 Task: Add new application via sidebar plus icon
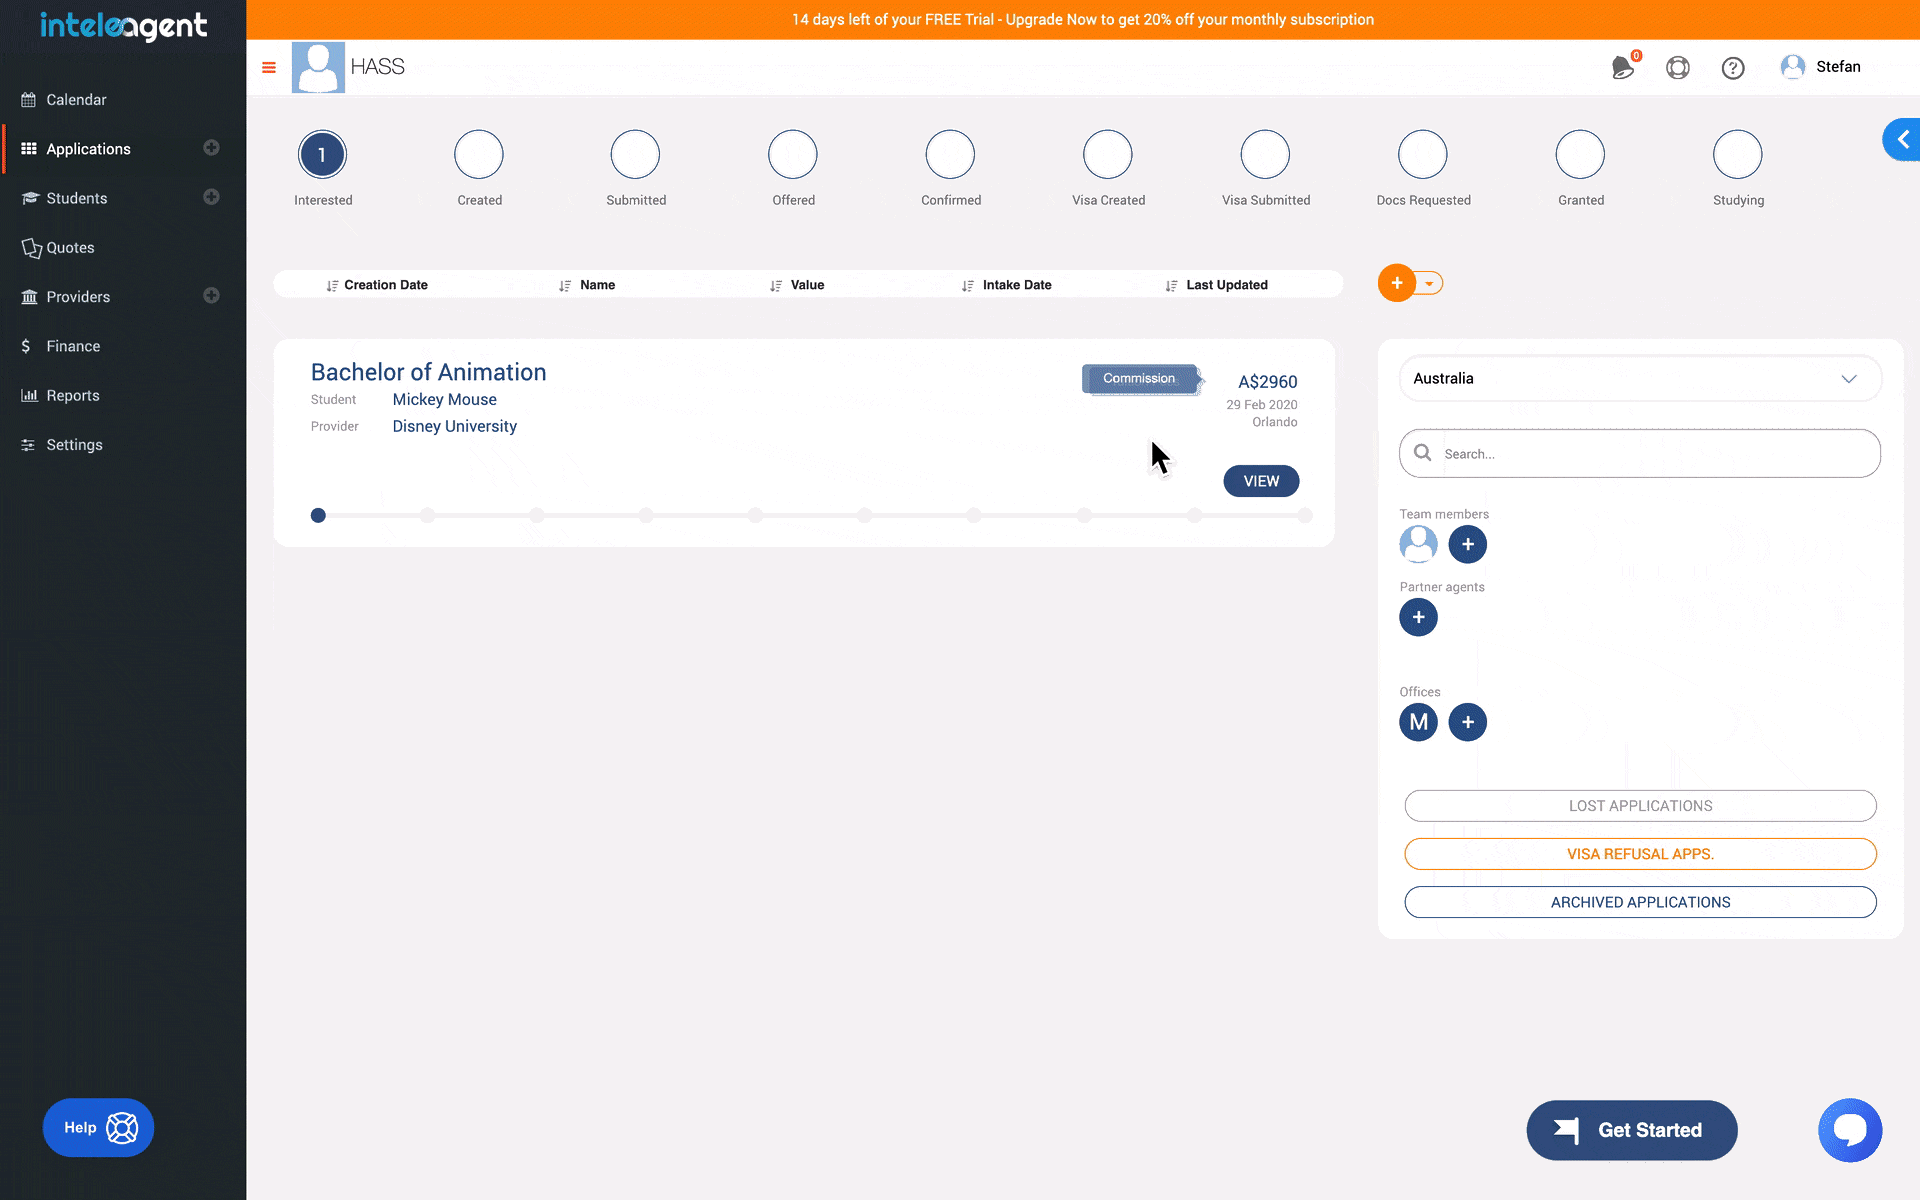pyautogui.click(x=211, y=148)
